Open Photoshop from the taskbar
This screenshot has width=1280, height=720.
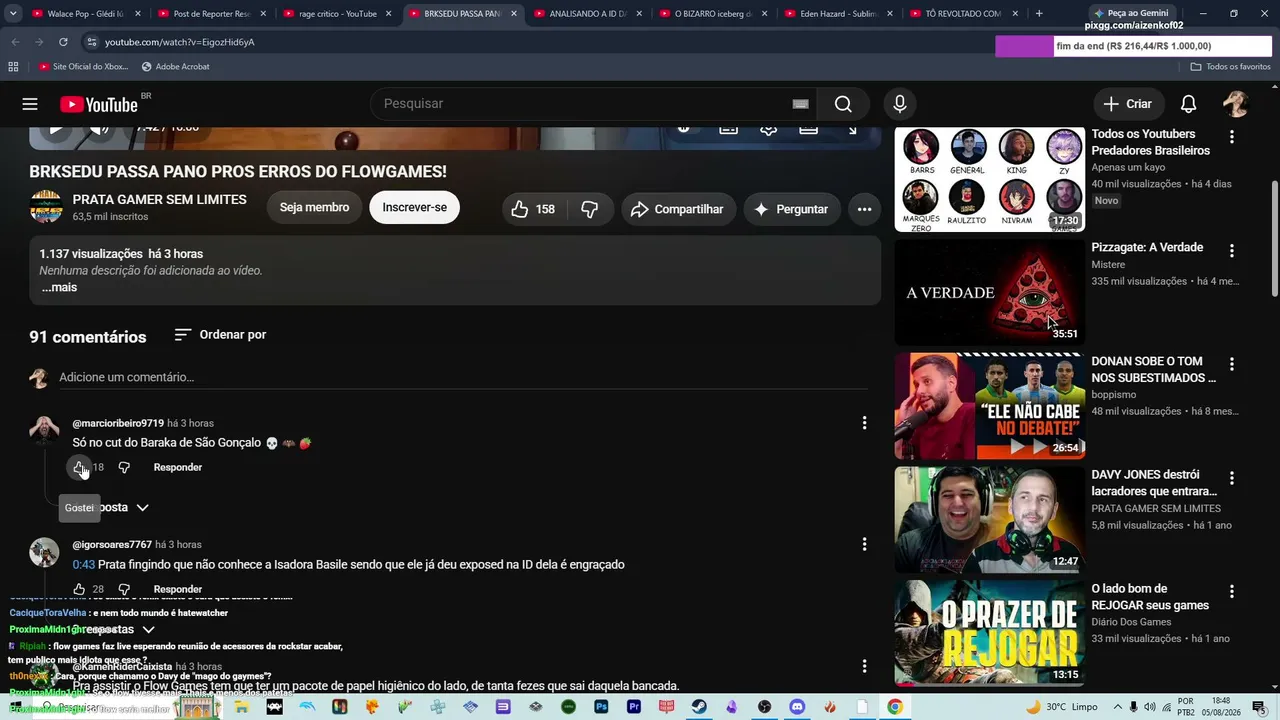tap(601, 707)
